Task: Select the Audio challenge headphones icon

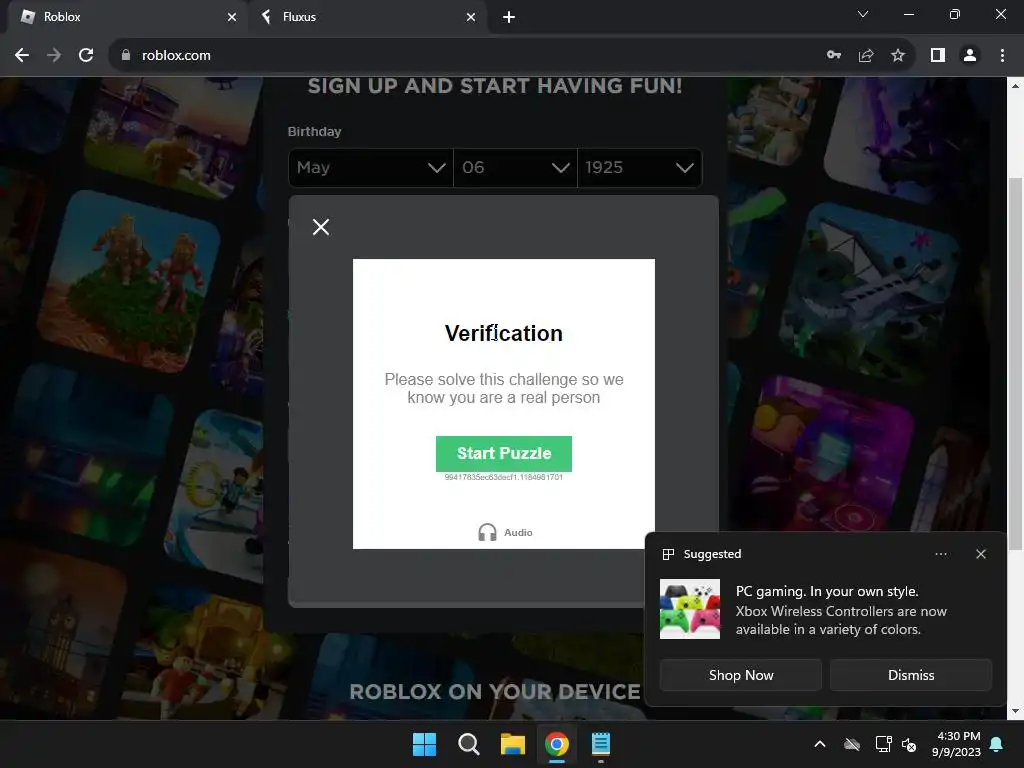Action: click(487, 532)
